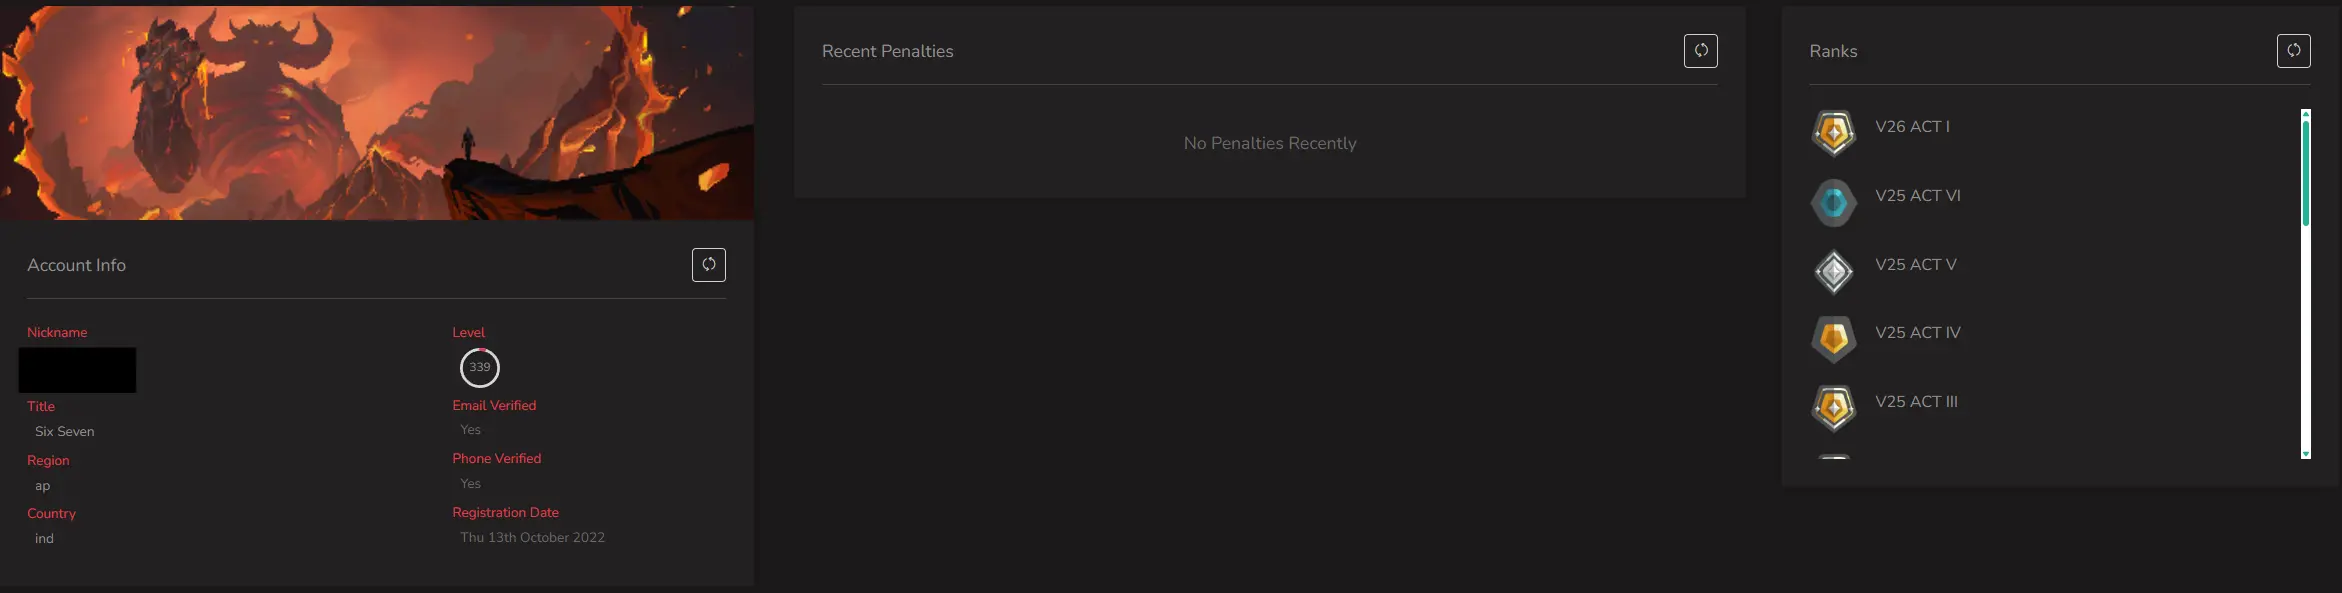This screenshot has width=2342, height=593.
Task: Click the lava player card banner image
Action: coord(377,112)
